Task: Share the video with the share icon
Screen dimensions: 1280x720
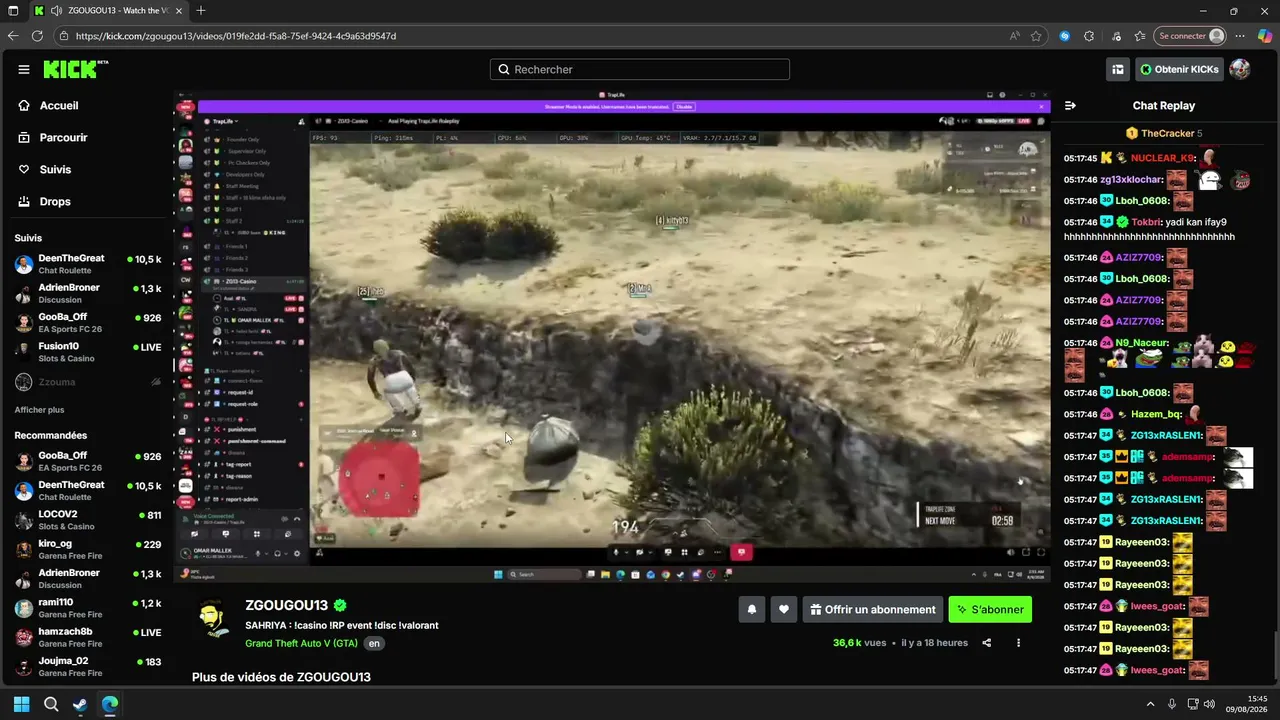Action: 987,643
